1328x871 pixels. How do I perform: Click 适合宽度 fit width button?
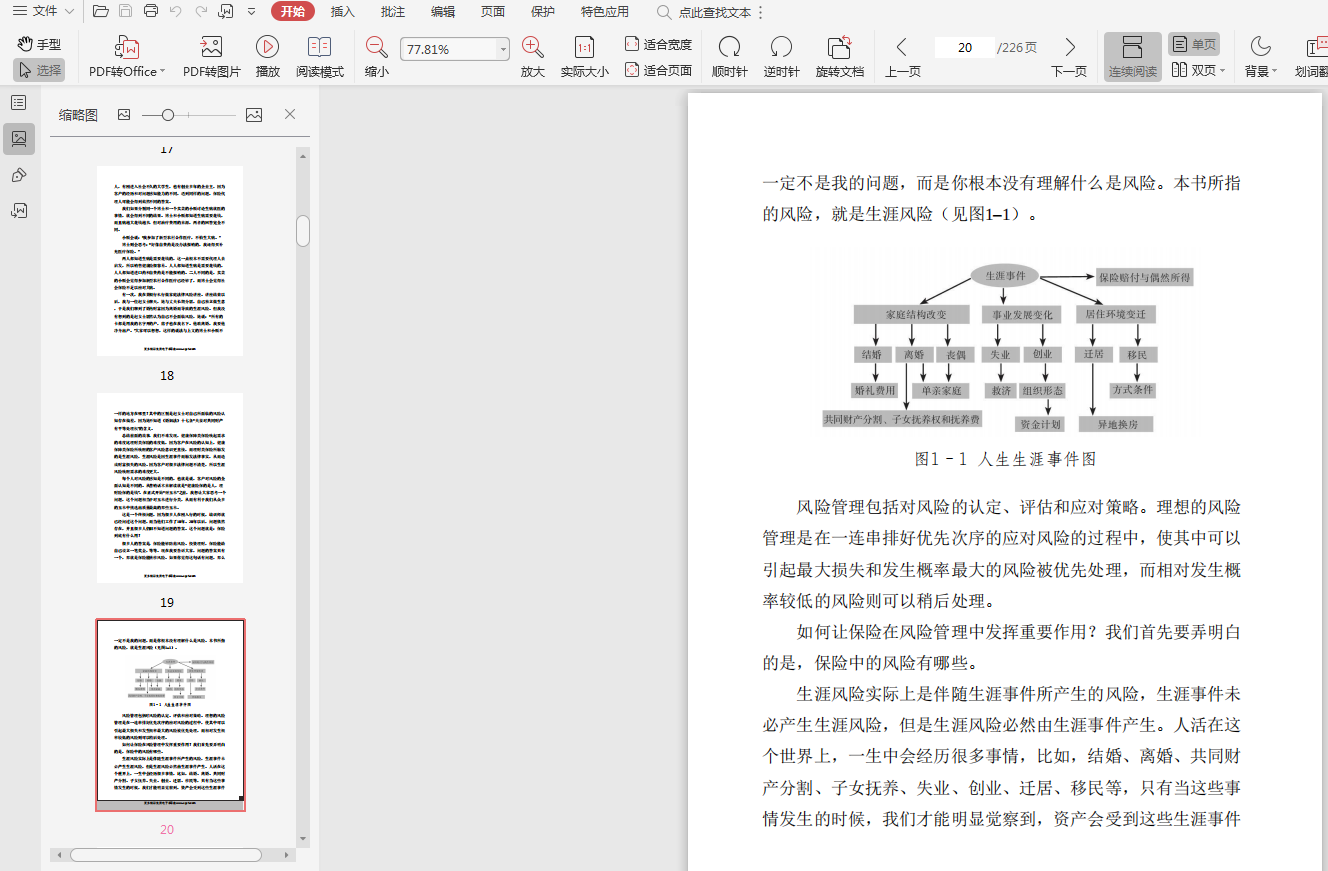tap(658, 44)
